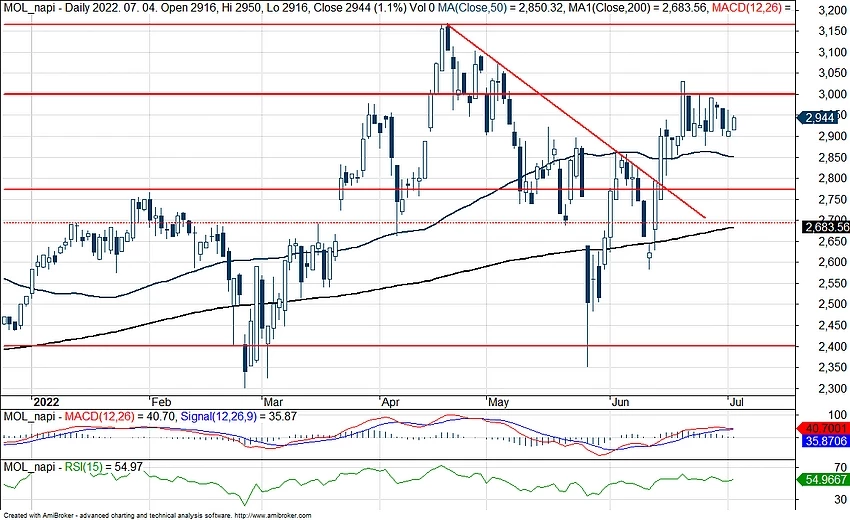Click the MACD value label 40.7001

(825, 429)
